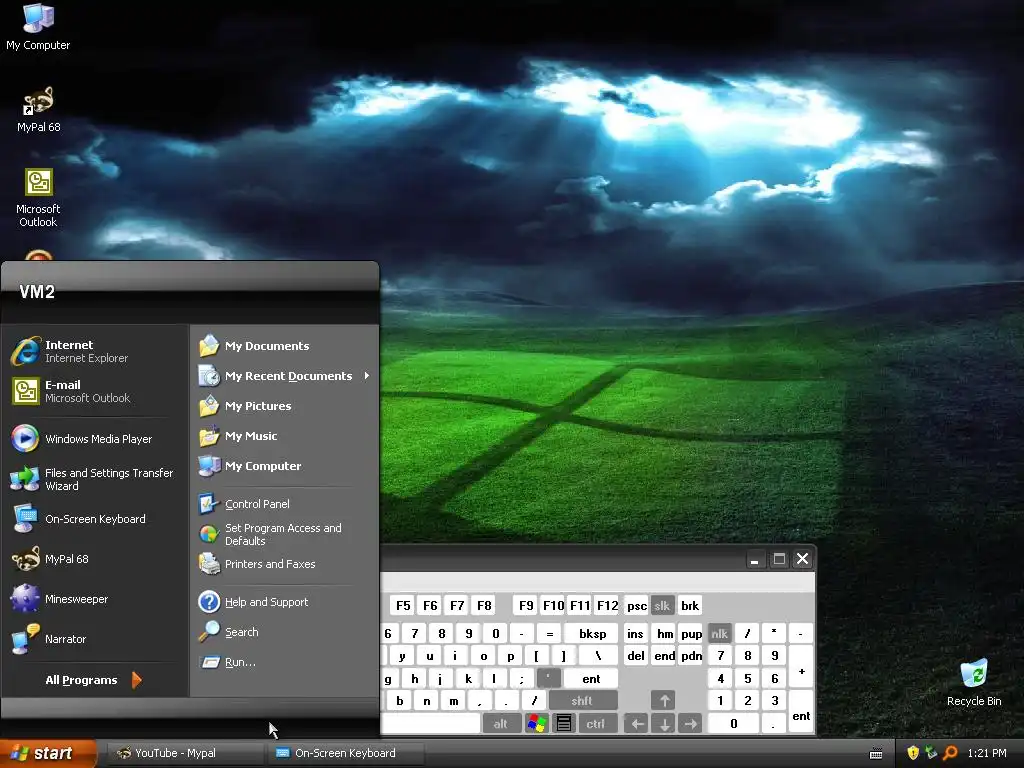Click the right arrow key on On-Screen Keyboard
This screenshot has width=1024, height=768.
[x=691, y=724]
